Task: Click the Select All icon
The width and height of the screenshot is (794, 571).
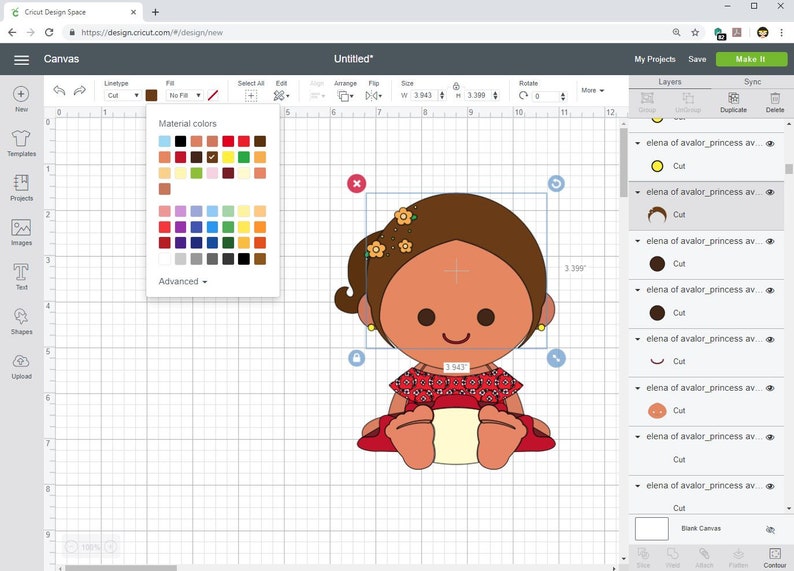Action: [251, 95]
